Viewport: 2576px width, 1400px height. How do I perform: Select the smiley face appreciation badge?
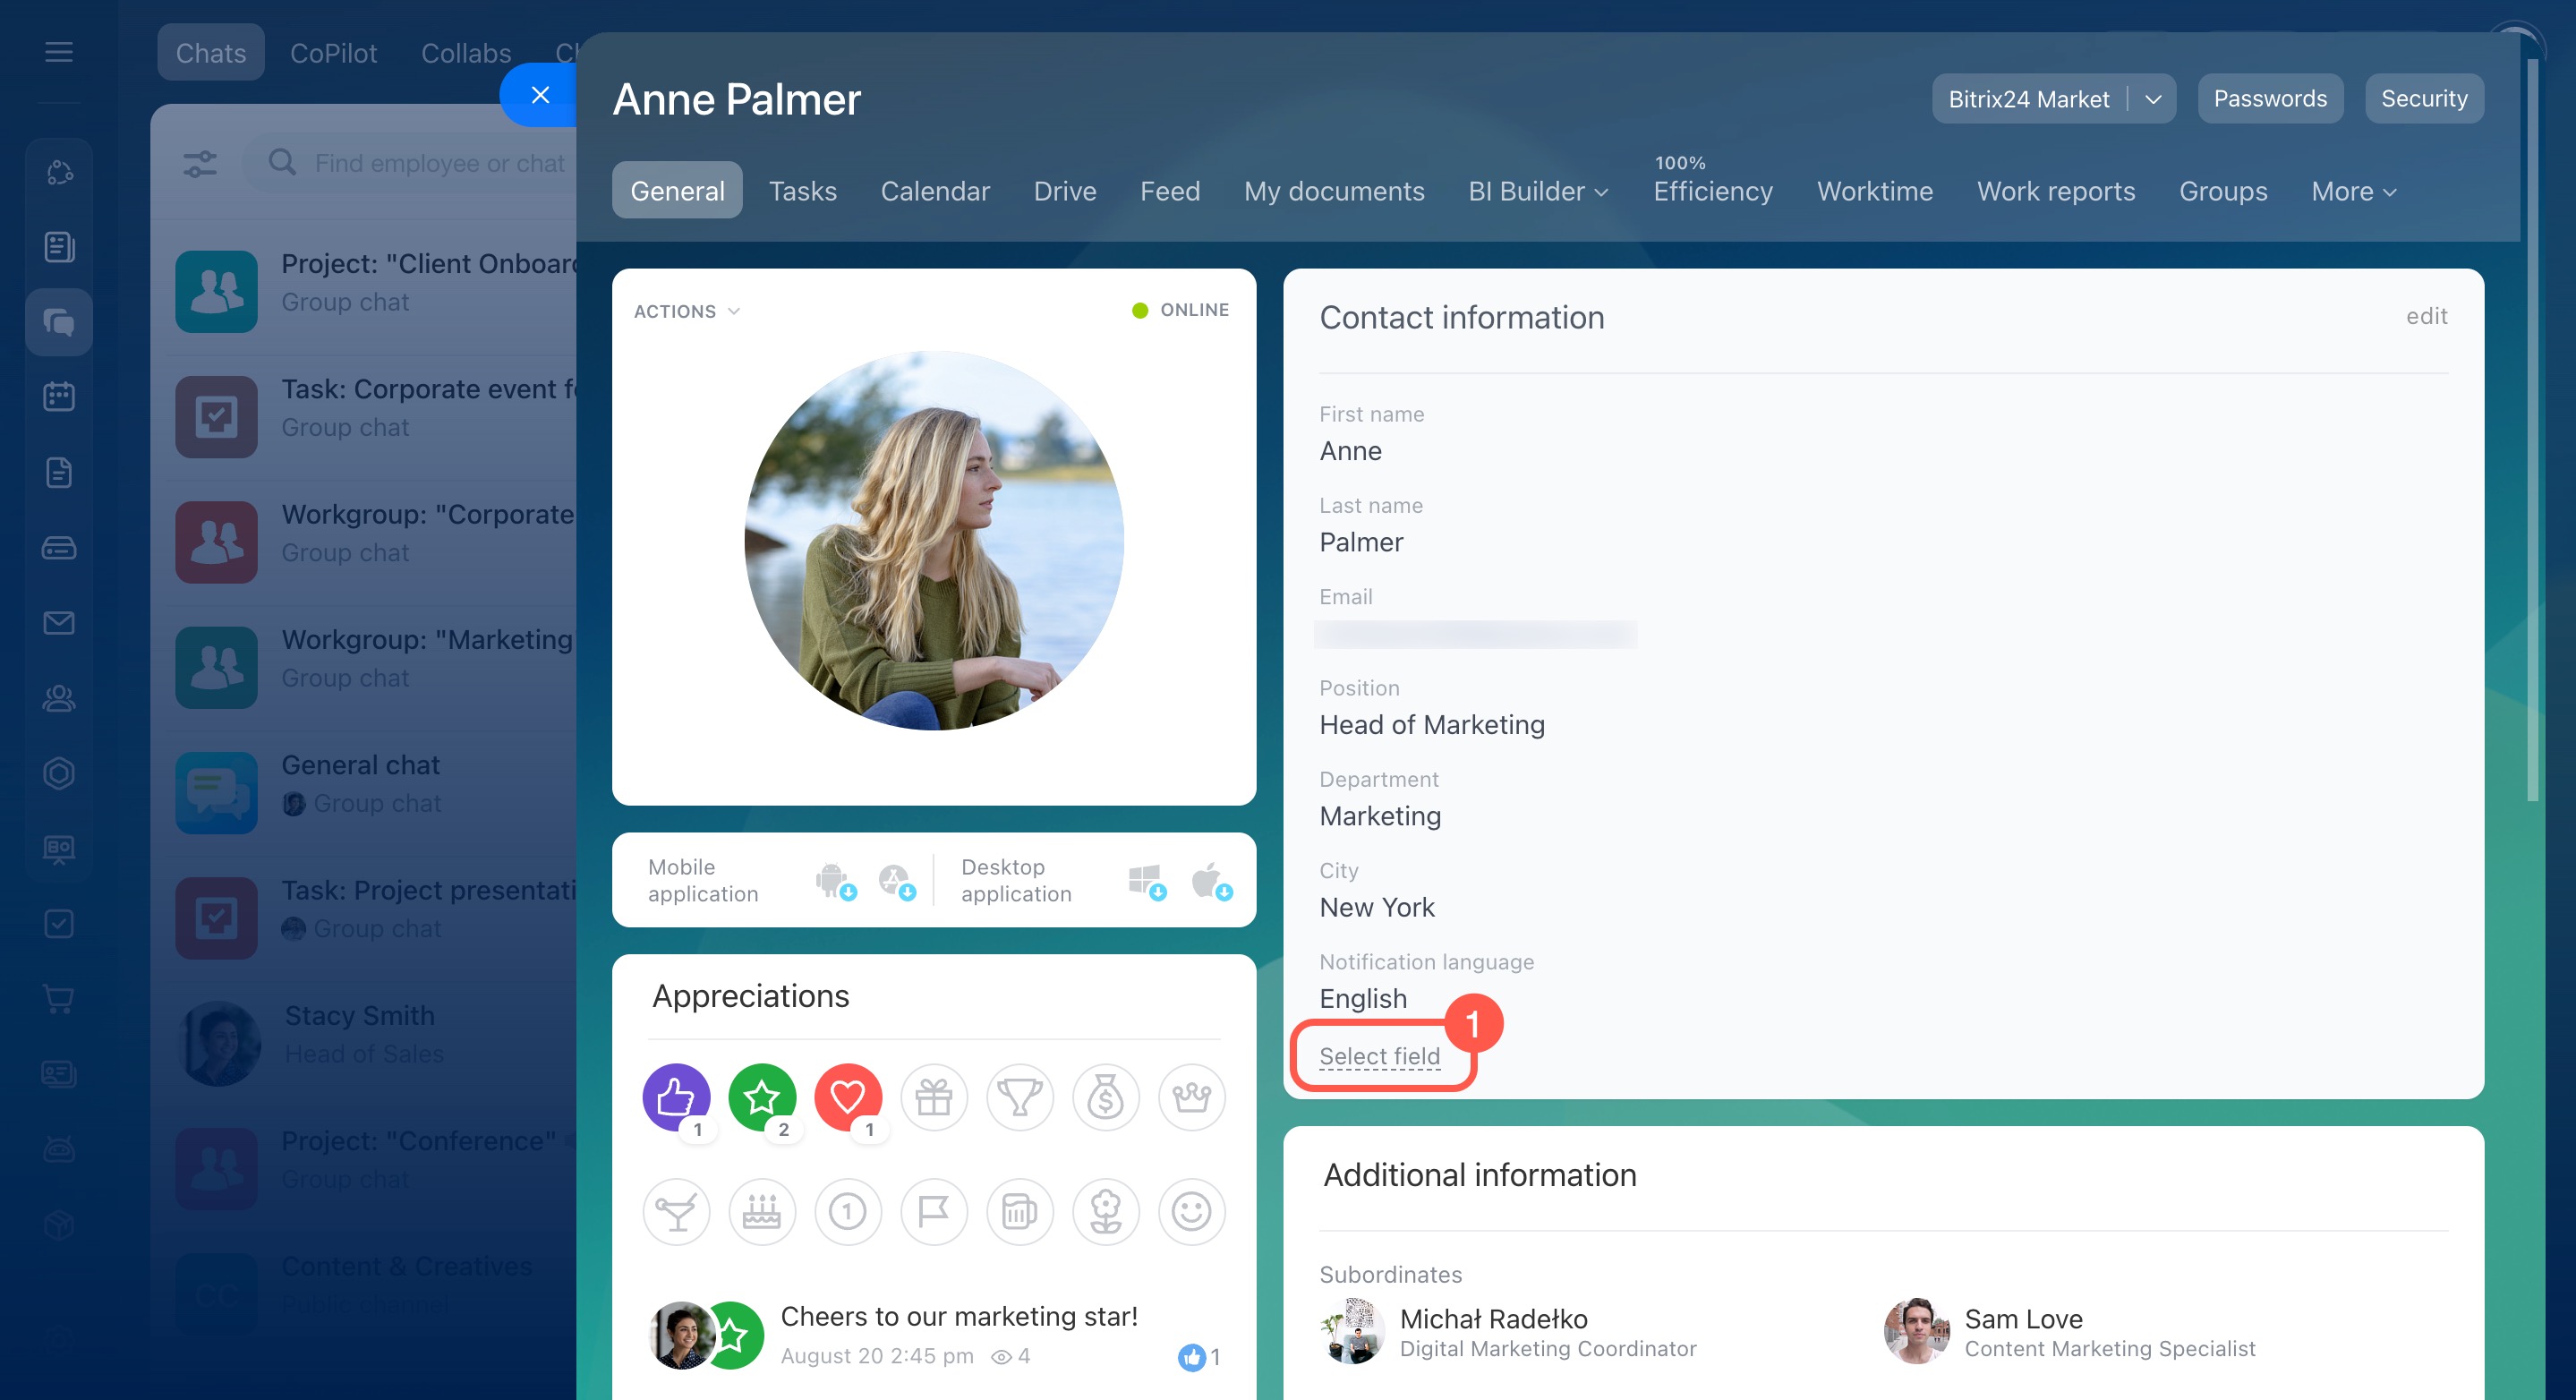point(1192,1212)
